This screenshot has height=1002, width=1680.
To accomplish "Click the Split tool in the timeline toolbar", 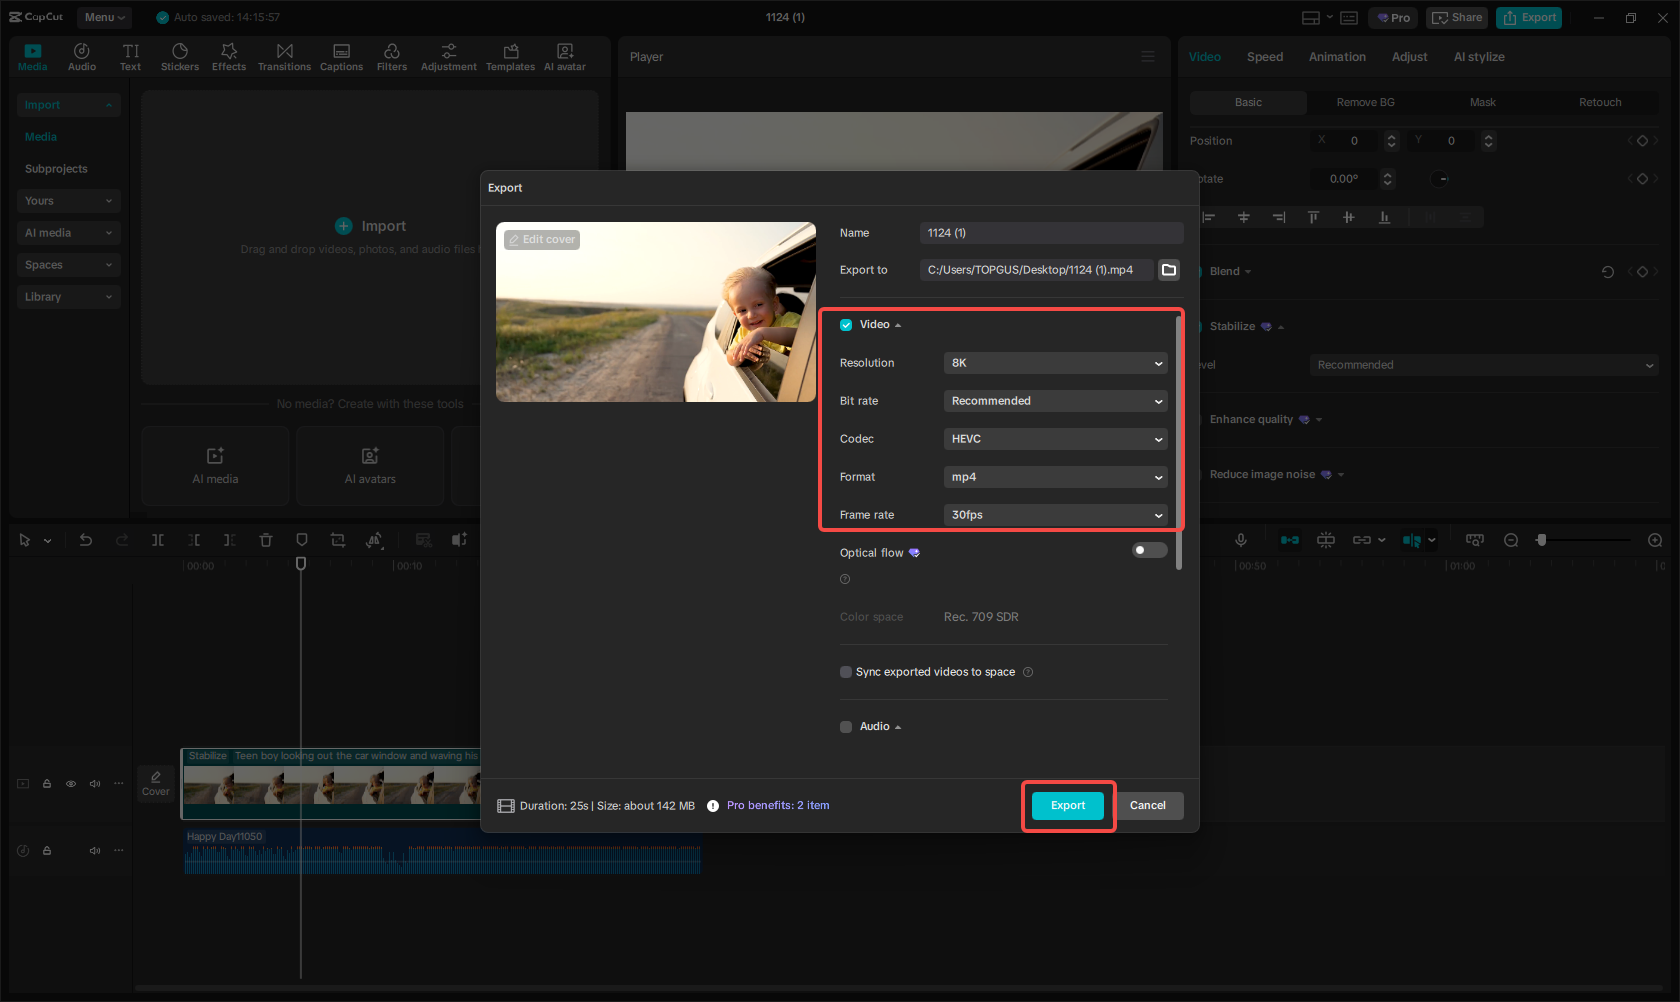I will pos(158,540).
